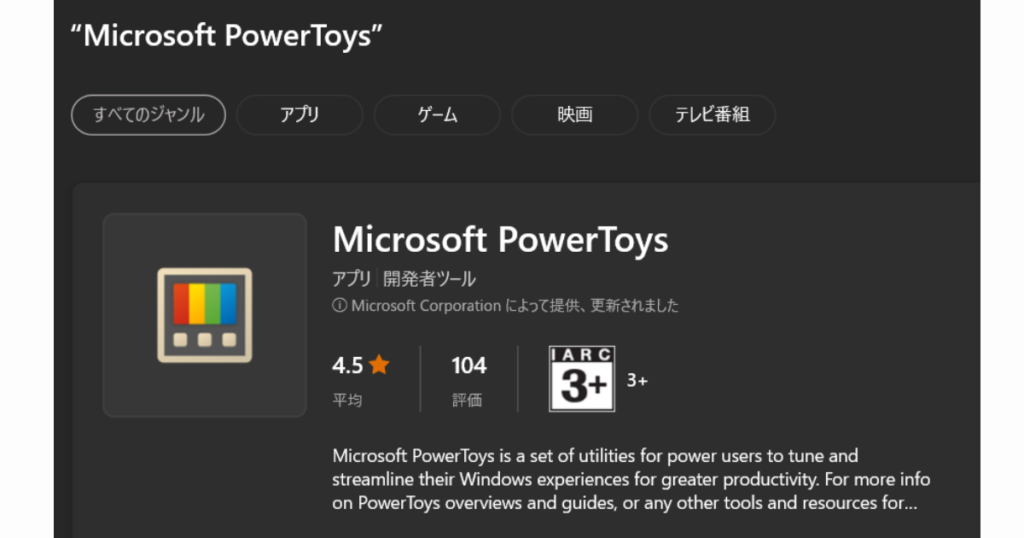Click the 平均 label under the rating
The width and height of the screenshot is (1024, 538).
[347, 400]
